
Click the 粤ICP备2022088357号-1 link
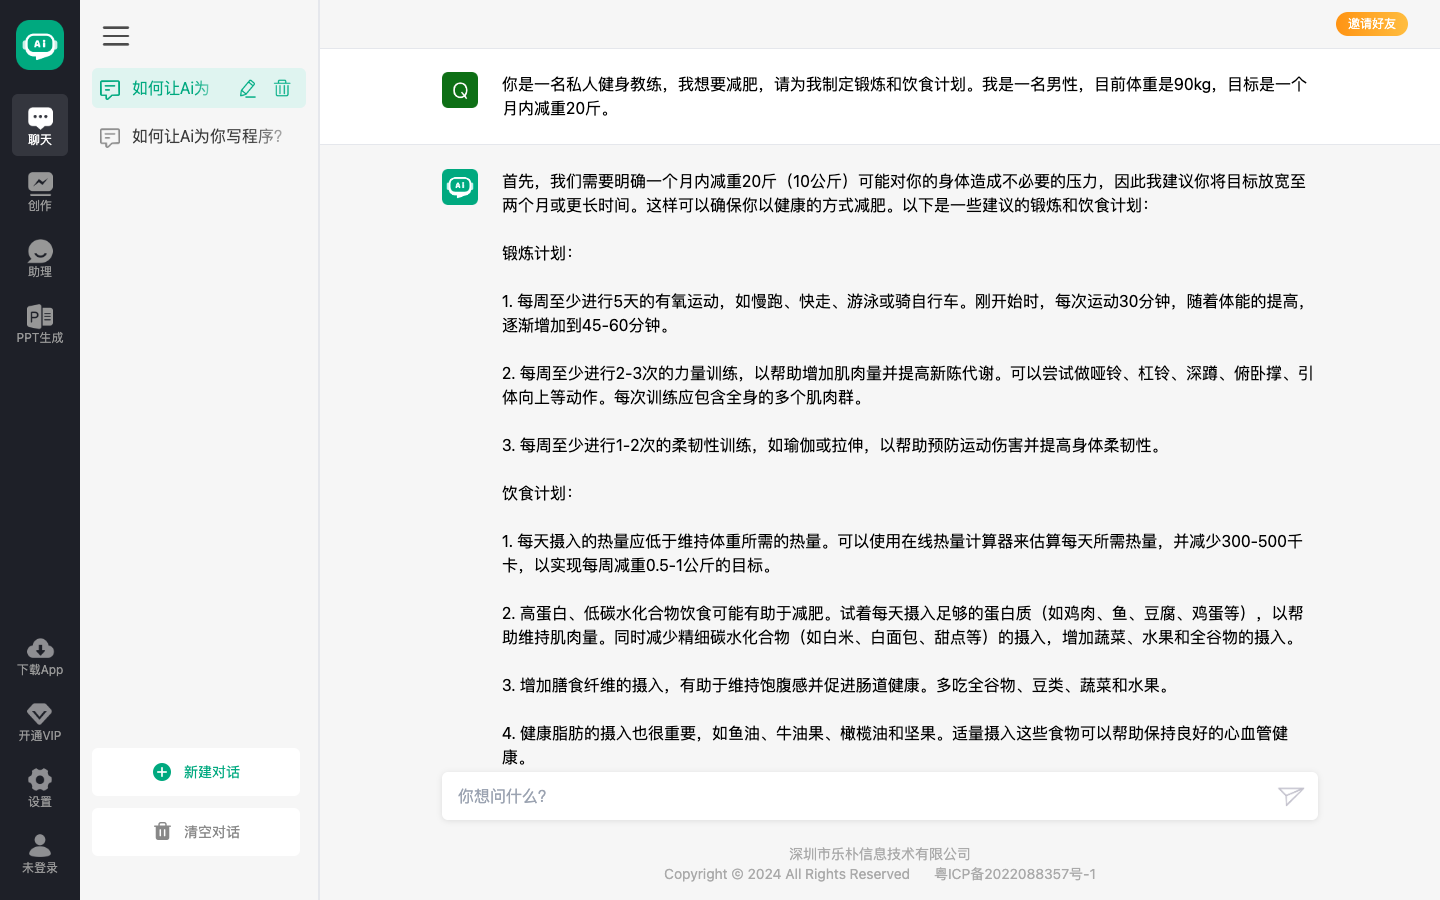click(1014, 874)
